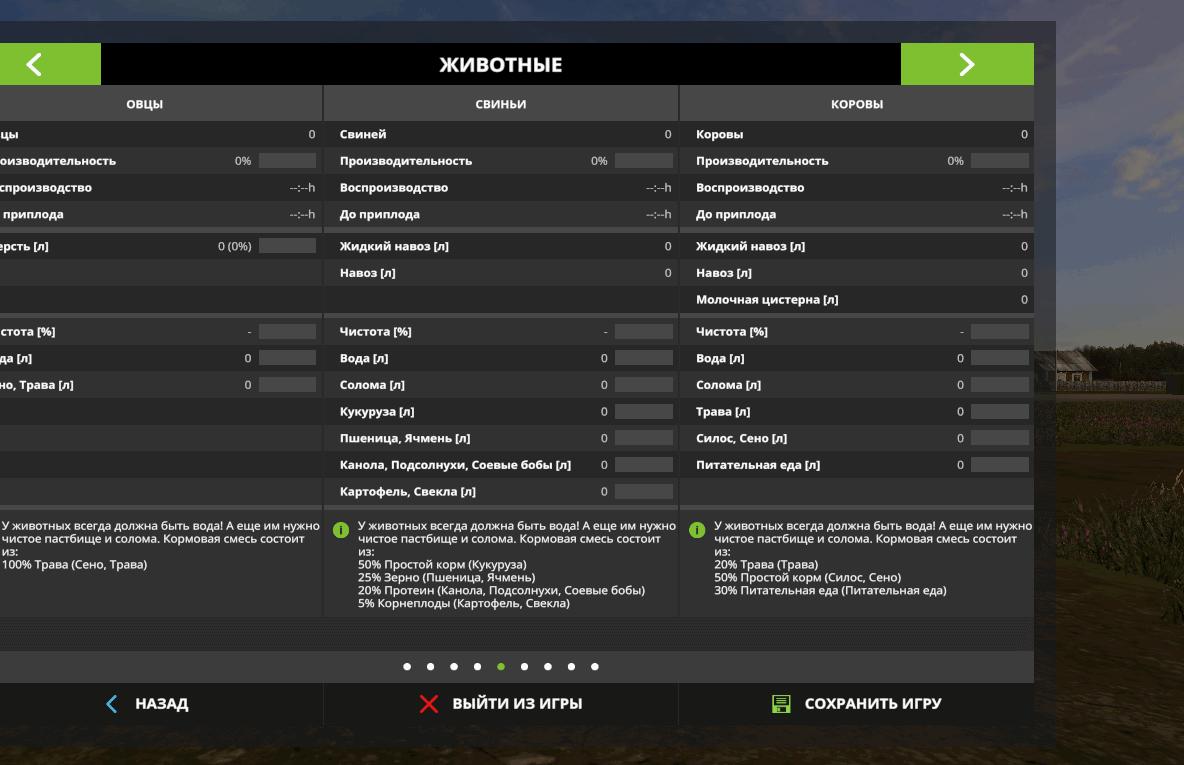Select the КОРОВЫ column header
Image resolution: width=1184 pixels, height=765 pixels.
point(856,104)
